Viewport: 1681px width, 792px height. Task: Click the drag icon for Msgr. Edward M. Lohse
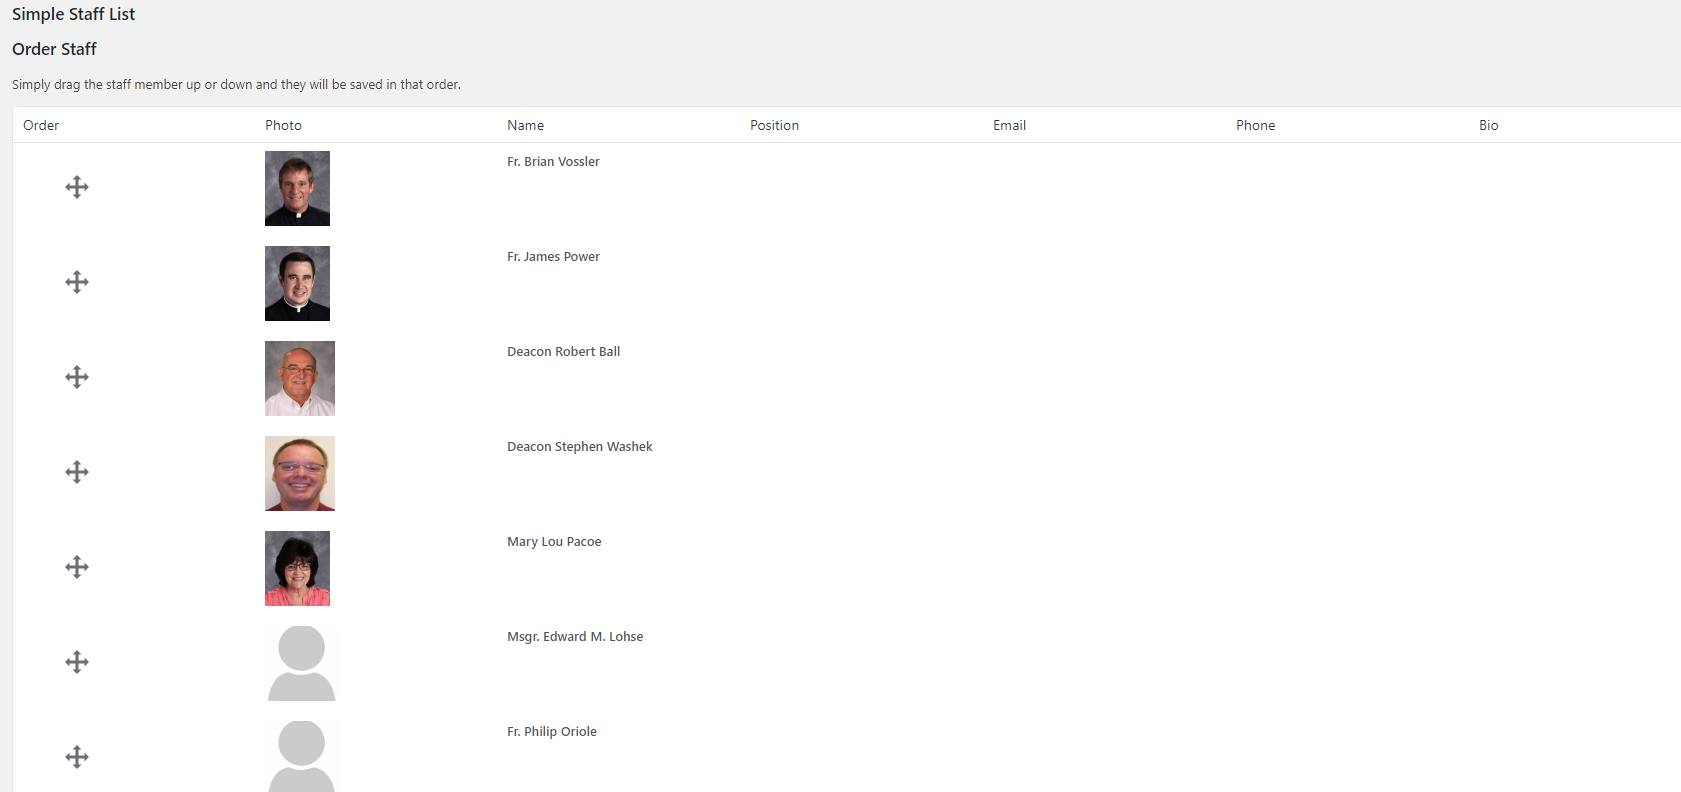click(x=77, y=662)
